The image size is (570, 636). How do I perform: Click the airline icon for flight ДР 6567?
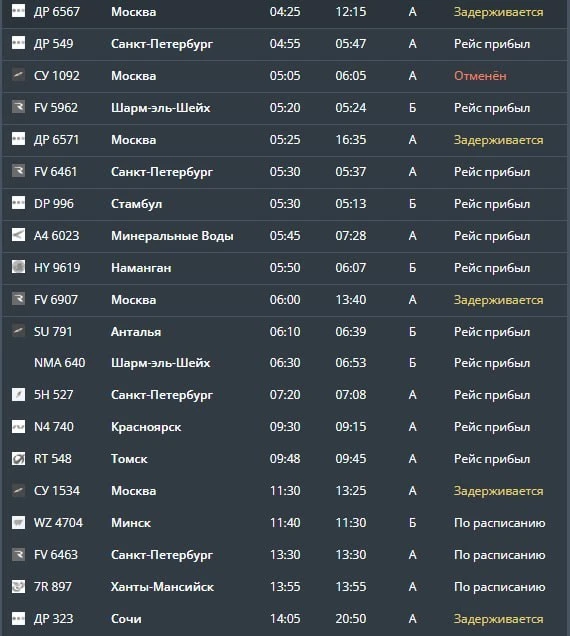pyautogui.click(x=18, y=11)
